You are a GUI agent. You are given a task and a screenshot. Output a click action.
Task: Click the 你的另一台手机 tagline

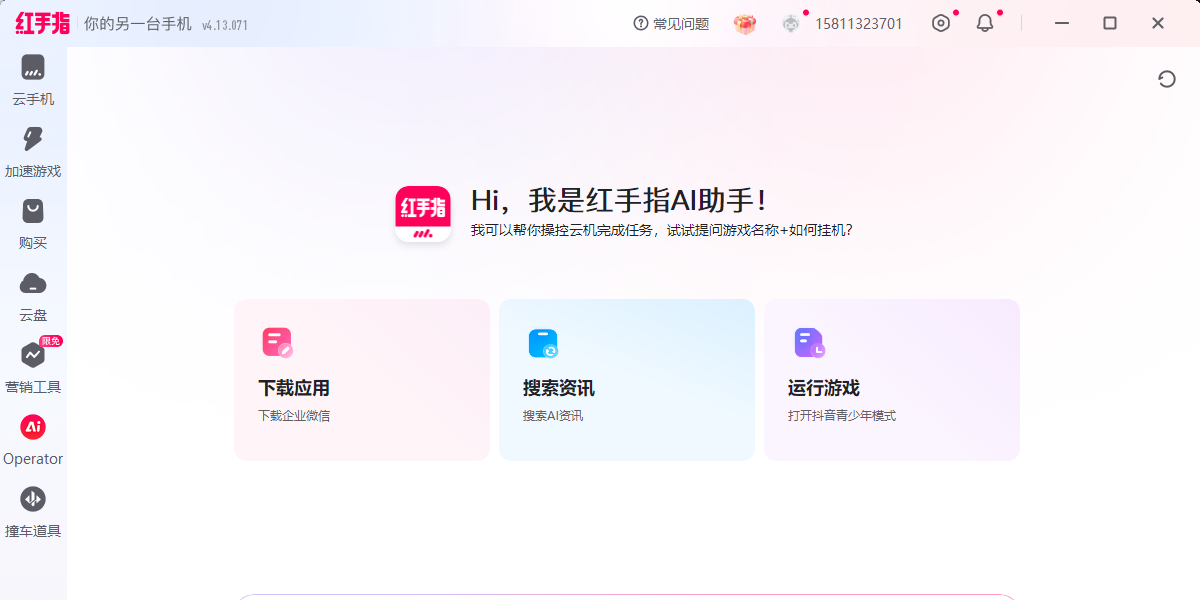click(x=138, y=24)
